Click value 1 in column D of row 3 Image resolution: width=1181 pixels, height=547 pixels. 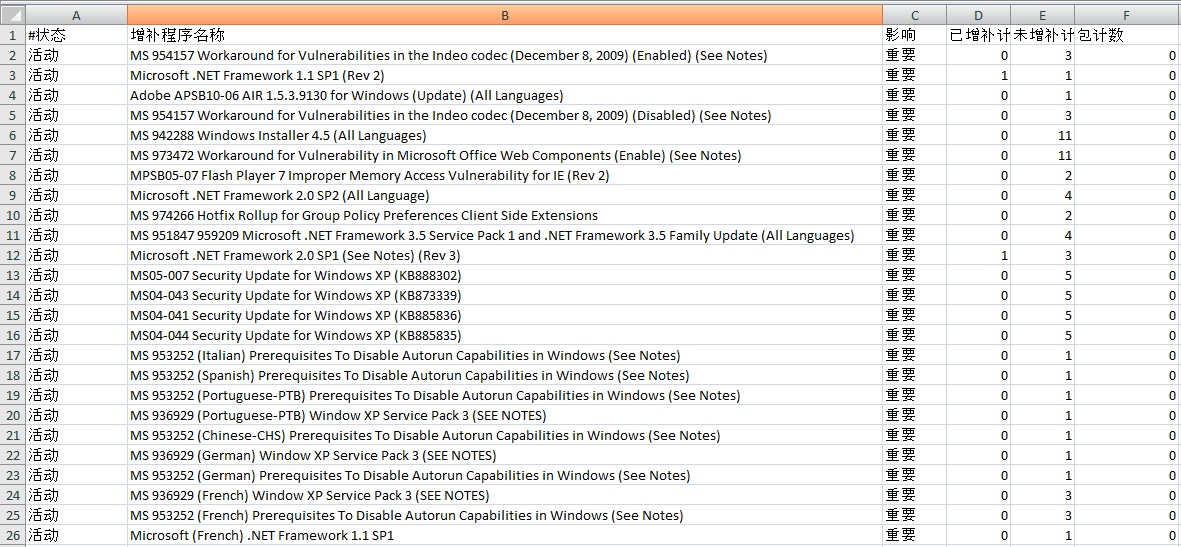(x=978, y=75)
